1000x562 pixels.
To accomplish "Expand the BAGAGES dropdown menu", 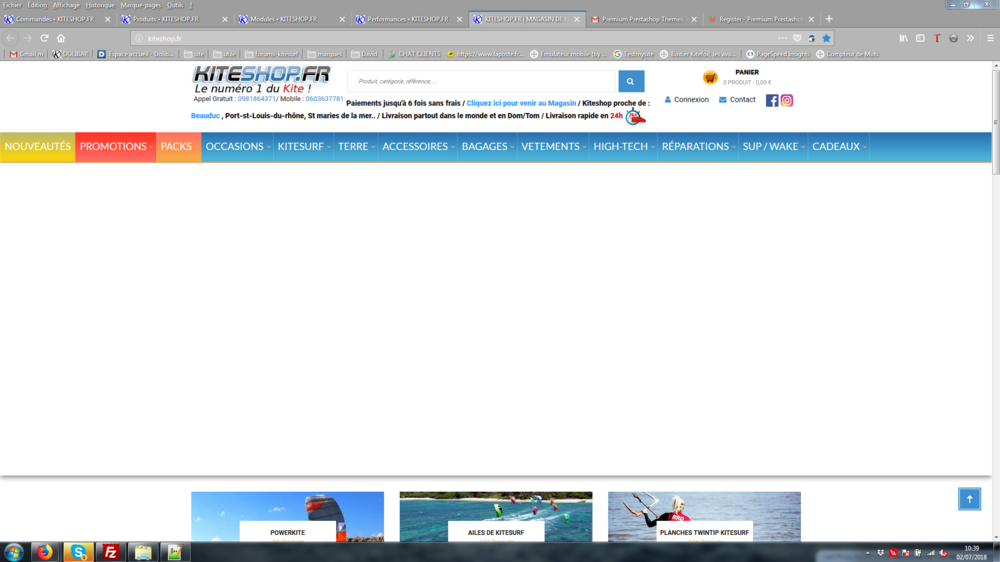I will tap(487, 147).
